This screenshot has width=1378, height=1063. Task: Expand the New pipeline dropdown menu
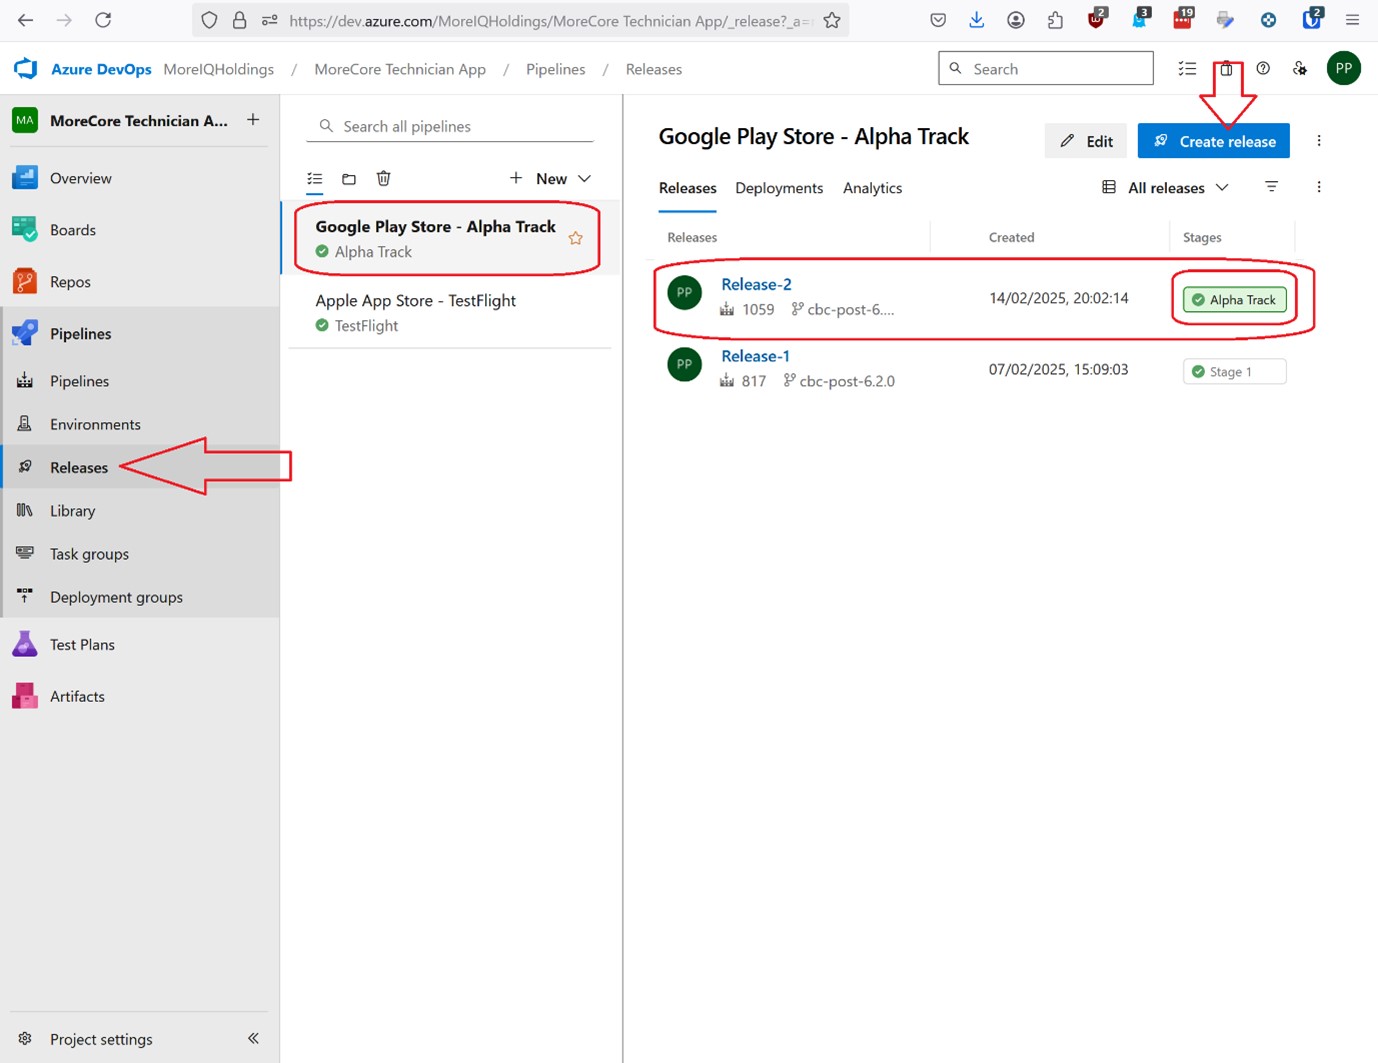click(583, 178)
